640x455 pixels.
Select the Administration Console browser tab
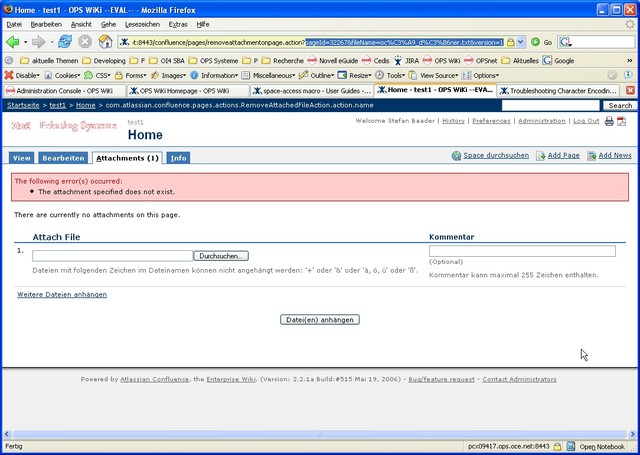62,90
